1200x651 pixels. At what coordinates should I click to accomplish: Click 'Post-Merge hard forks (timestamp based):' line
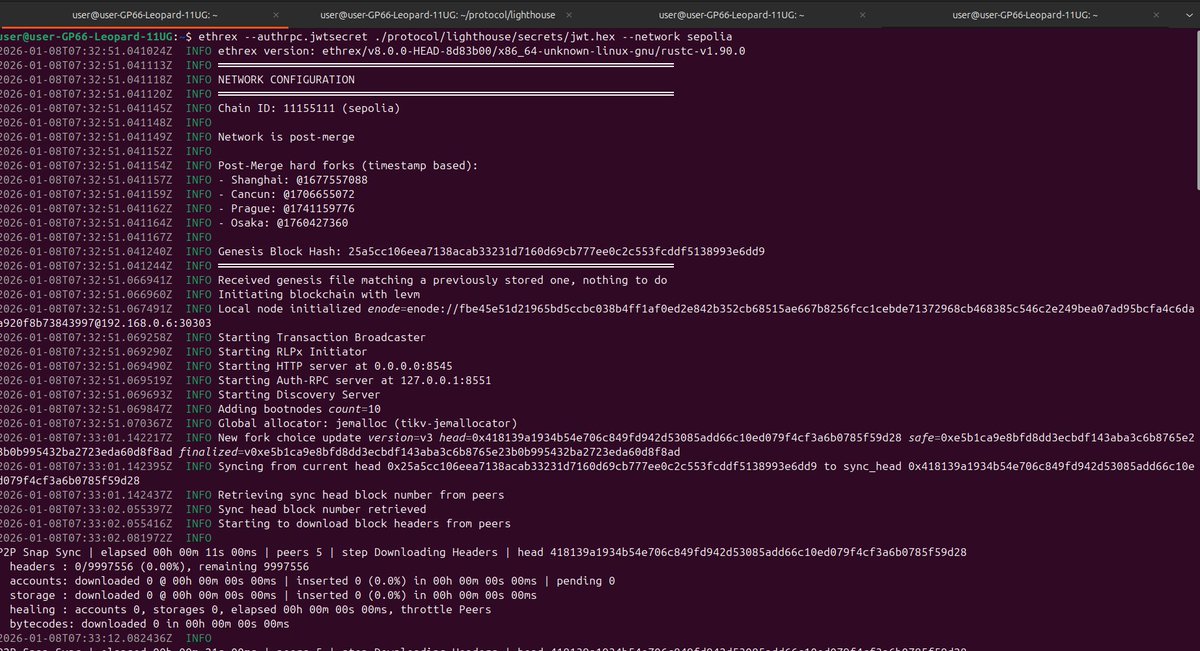(x=348, y=165)
